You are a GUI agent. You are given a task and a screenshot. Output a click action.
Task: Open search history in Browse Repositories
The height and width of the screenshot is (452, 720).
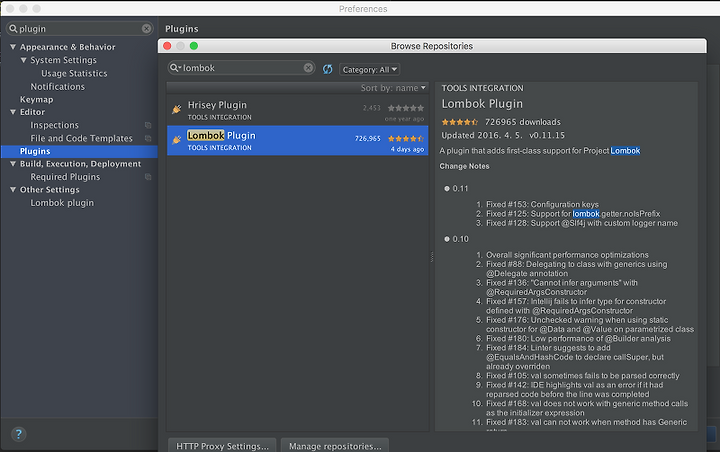176,68
